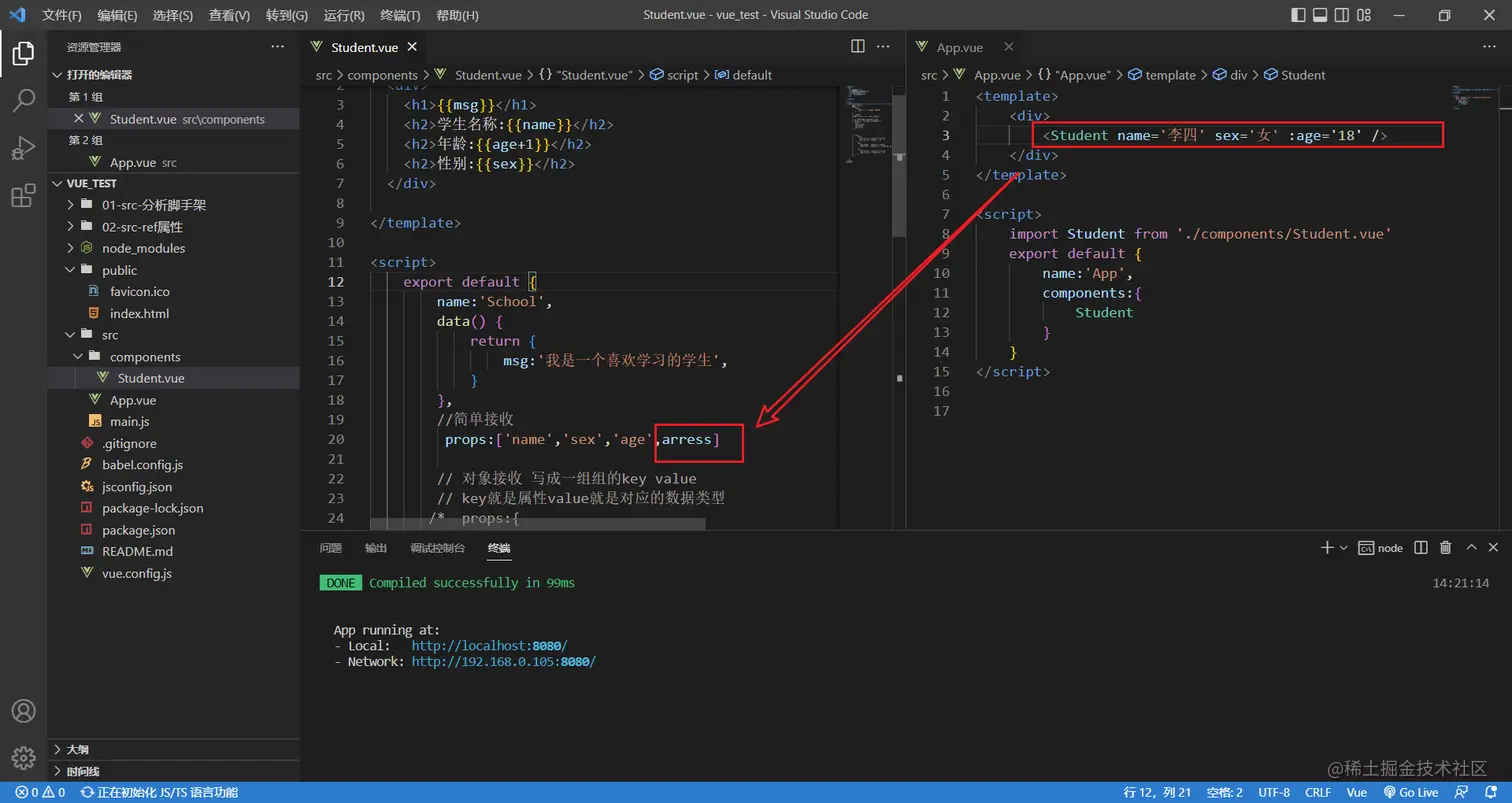The height and width of the screenshot is (803, 1512).
Task: Close Student.vue editor tab
Action: pyautogui.click(x=411, y=47)
